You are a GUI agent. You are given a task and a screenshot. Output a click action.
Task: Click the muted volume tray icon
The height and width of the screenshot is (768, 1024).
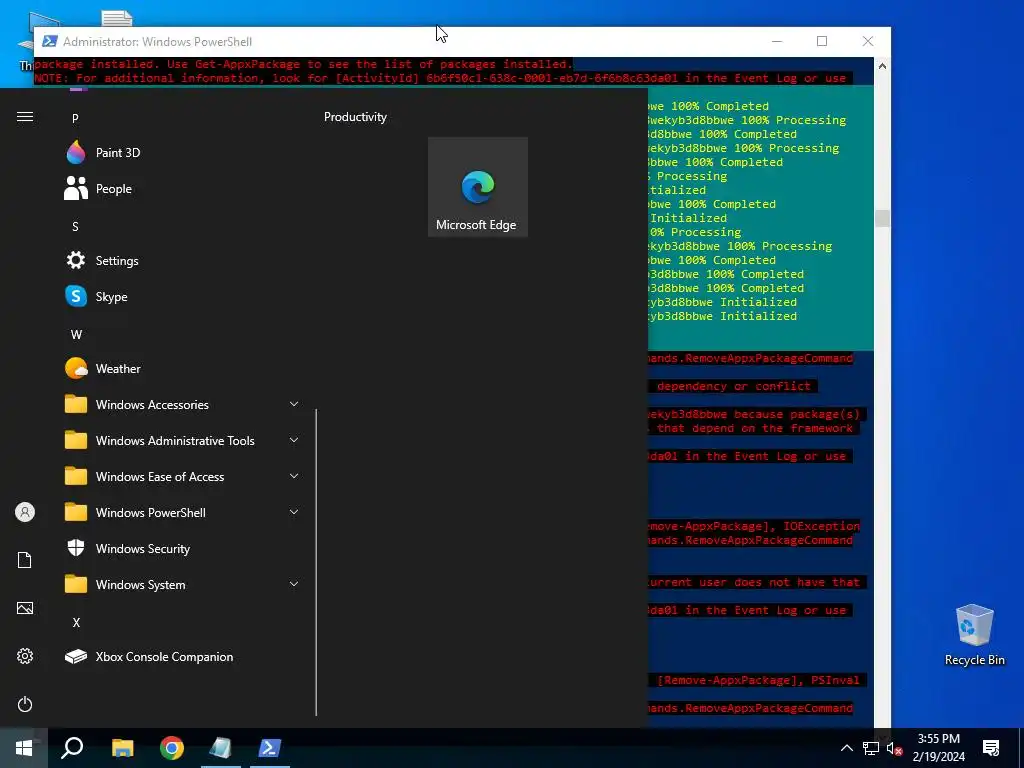[x=894, y=748]
